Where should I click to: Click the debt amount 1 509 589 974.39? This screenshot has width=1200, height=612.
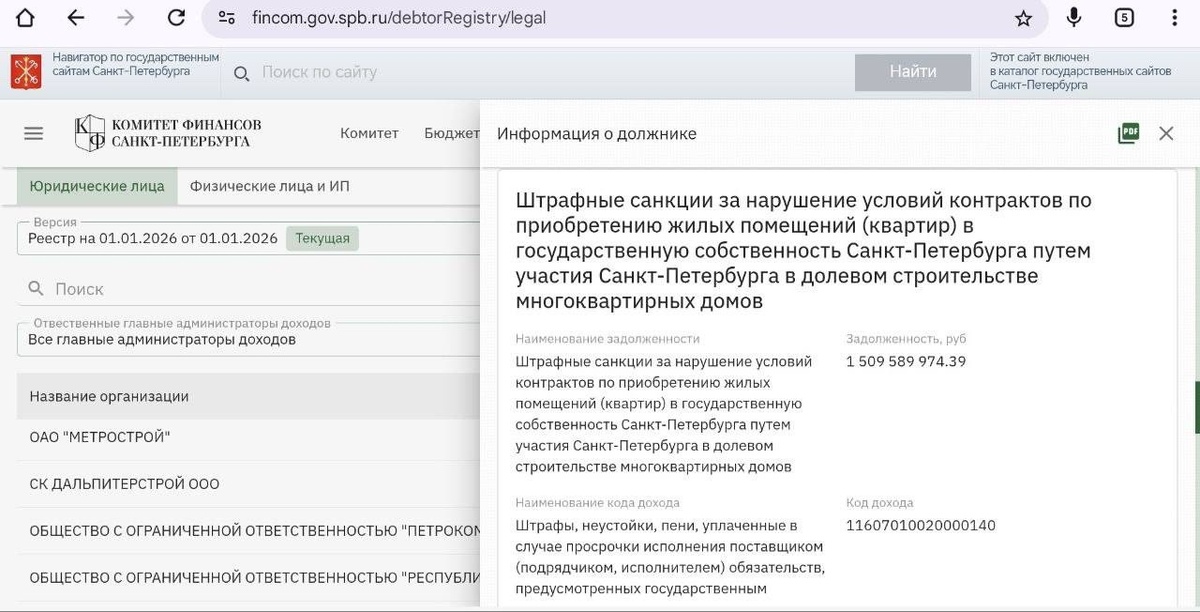pos(906,361)
